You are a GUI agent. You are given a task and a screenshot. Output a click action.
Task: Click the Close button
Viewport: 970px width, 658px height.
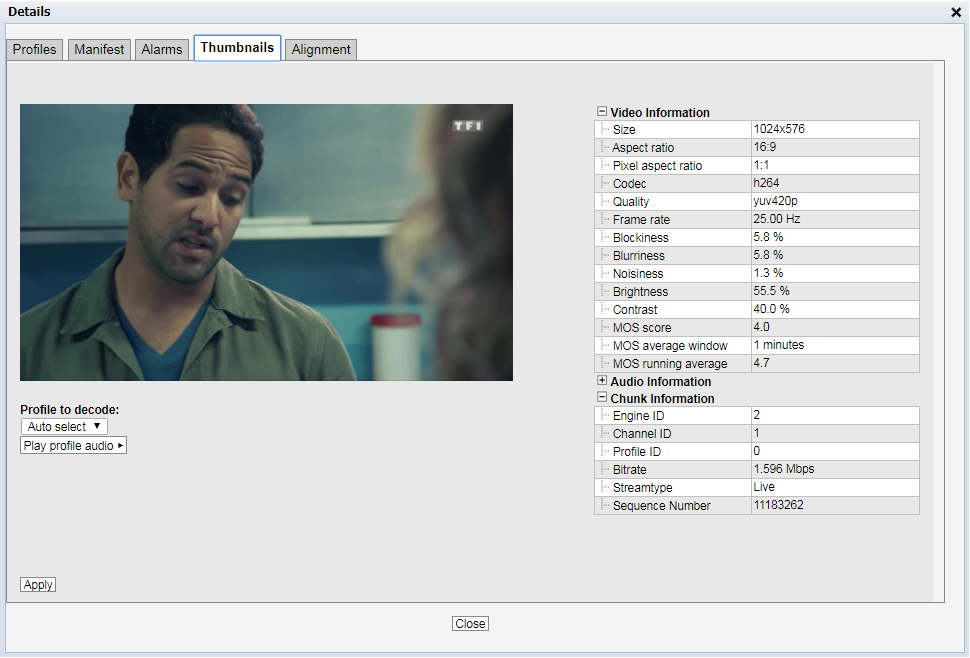[x=470, y=624]
